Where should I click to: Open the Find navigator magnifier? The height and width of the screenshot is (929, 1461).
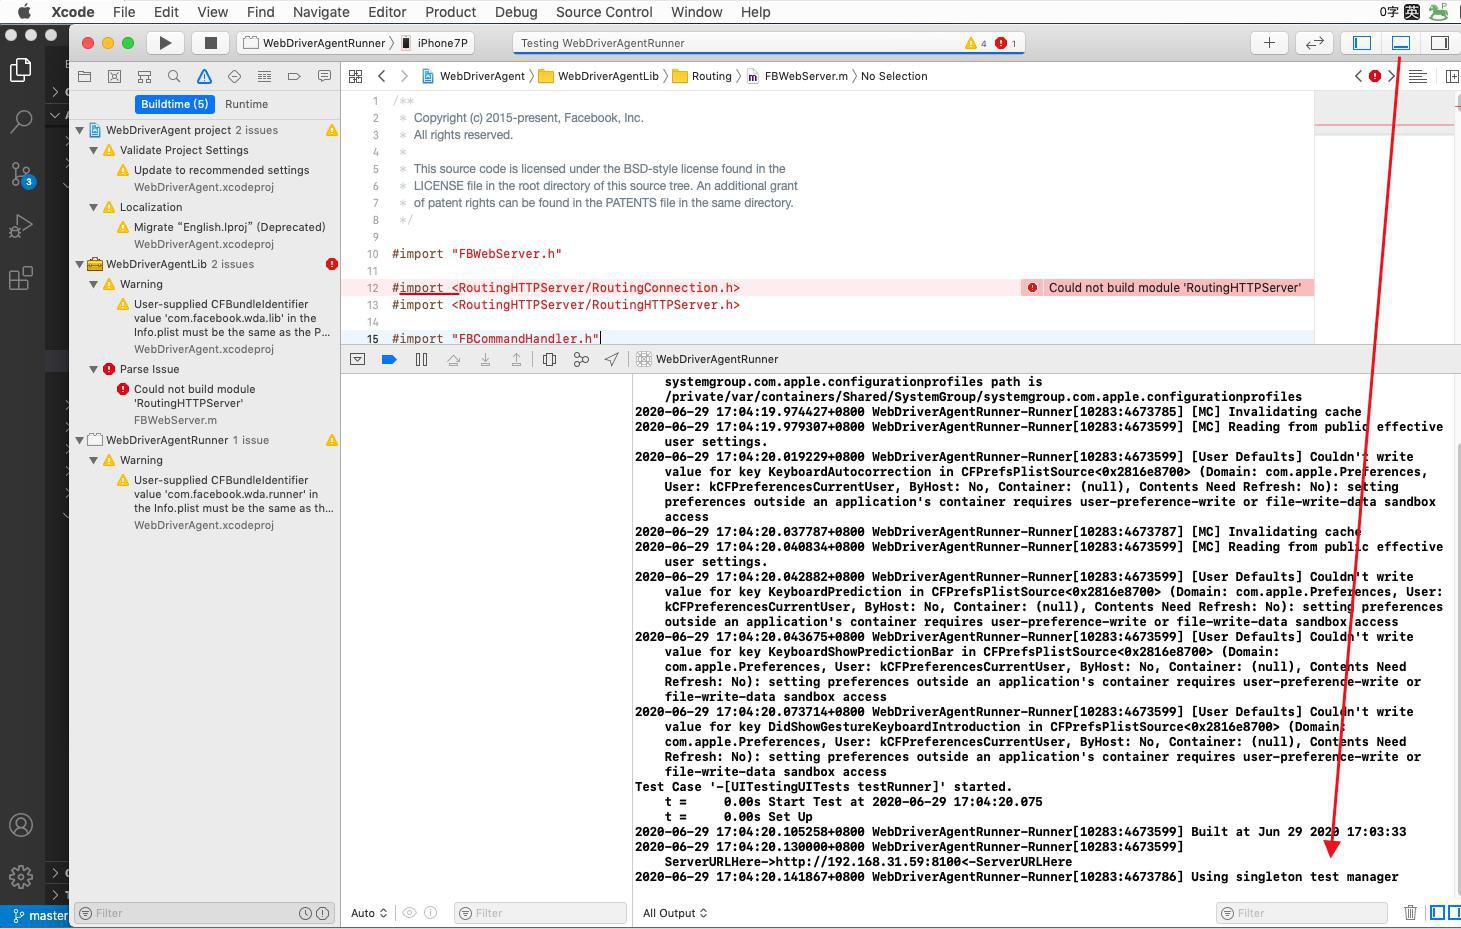click(x=174, y=76)
